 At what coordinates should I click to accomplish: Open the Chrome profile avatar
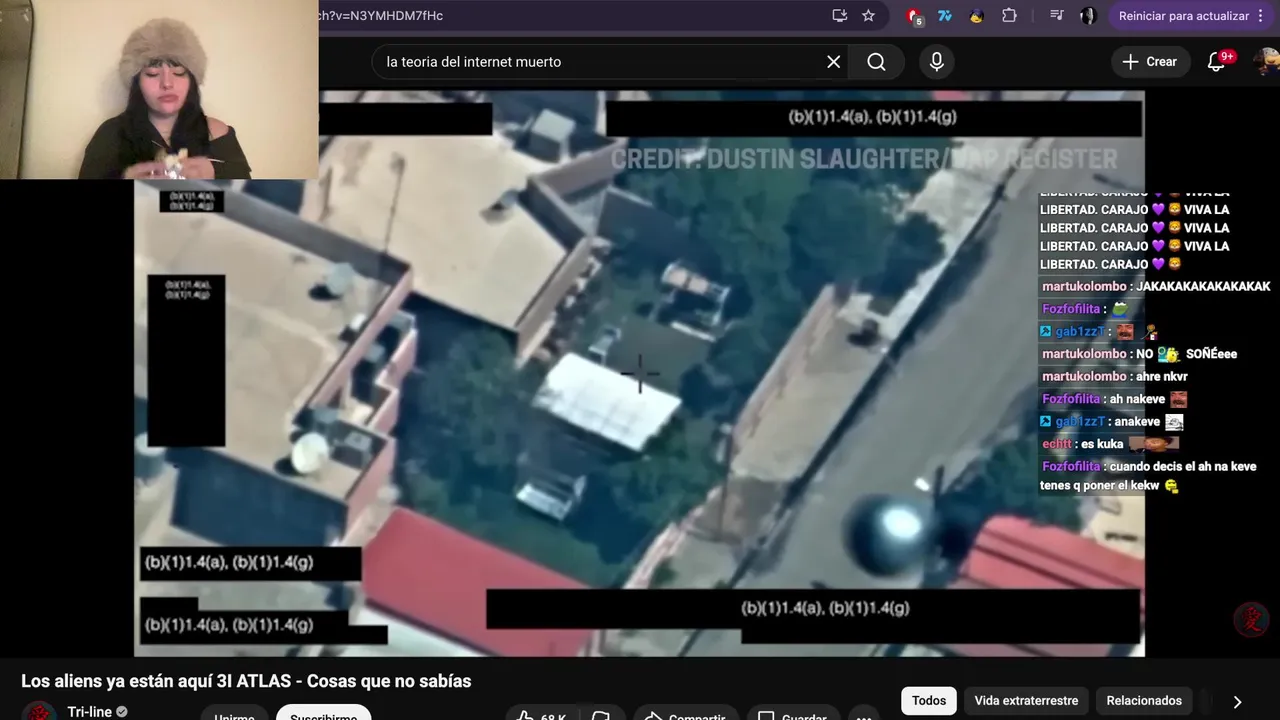pos(1088,15)
